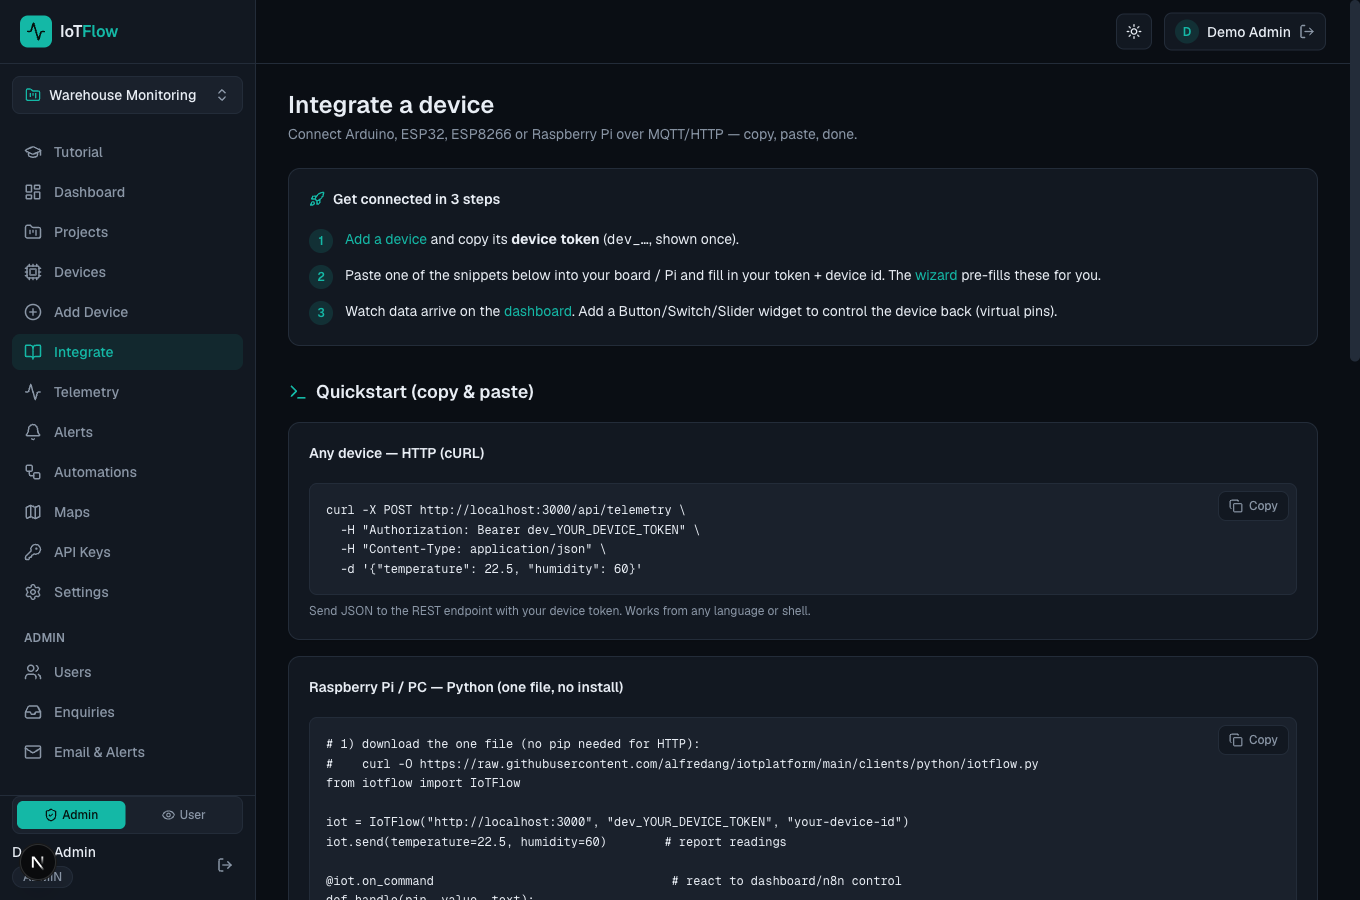Click the Automations workflow icon
Viewport: 1360px width, 900px height.
[33, 472]
